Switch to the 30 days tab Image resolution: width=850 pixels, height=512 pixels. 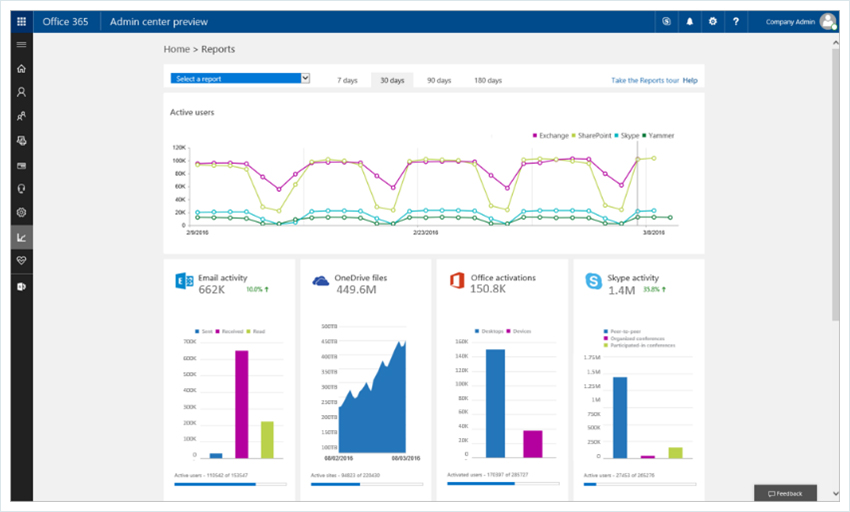[392, 80]
